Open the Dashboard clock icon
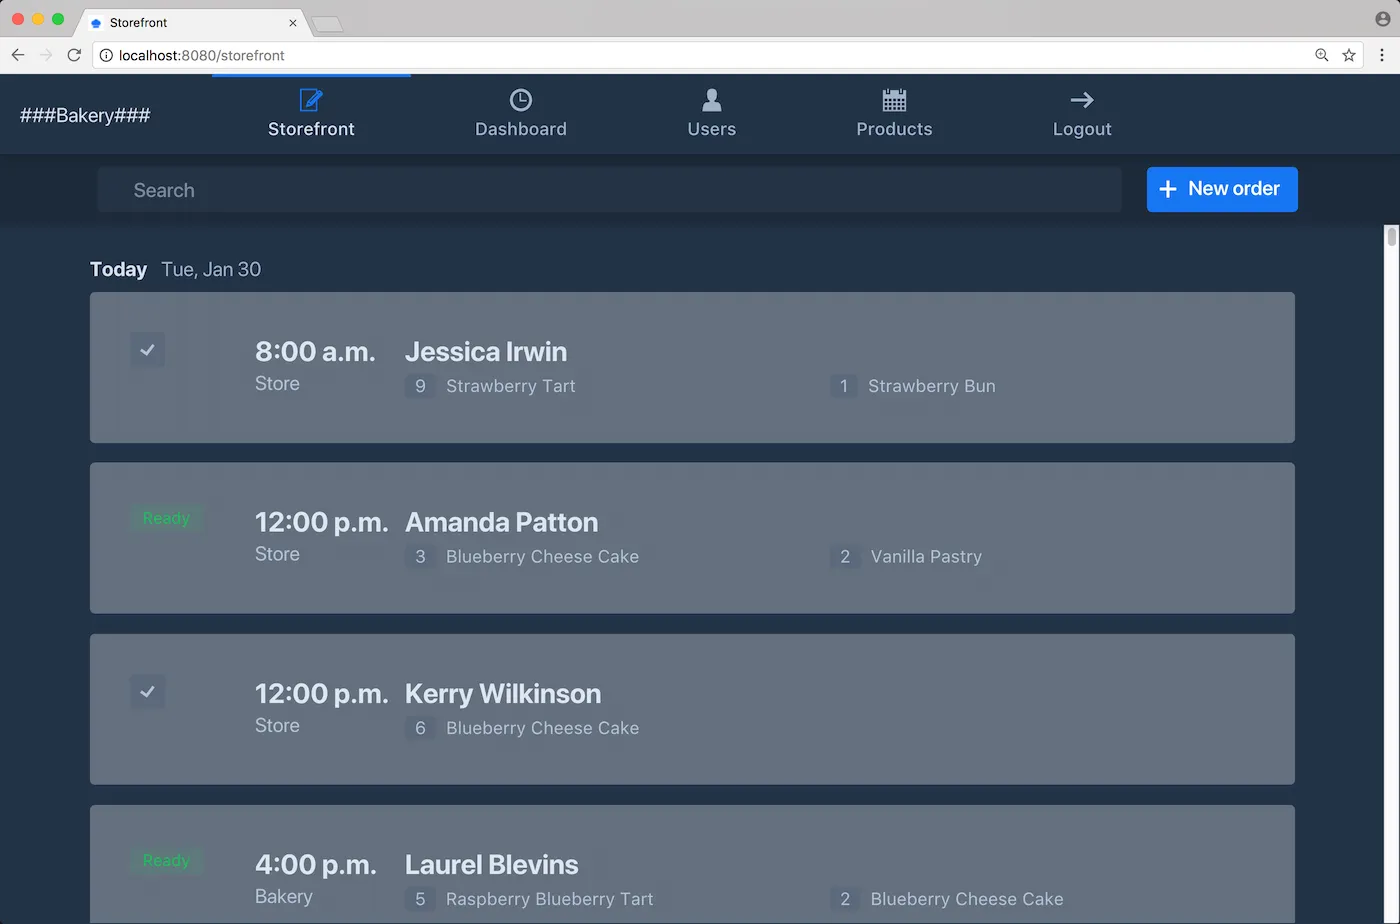The width and height of the screenshot is (1400, 924). pos(520,100)
